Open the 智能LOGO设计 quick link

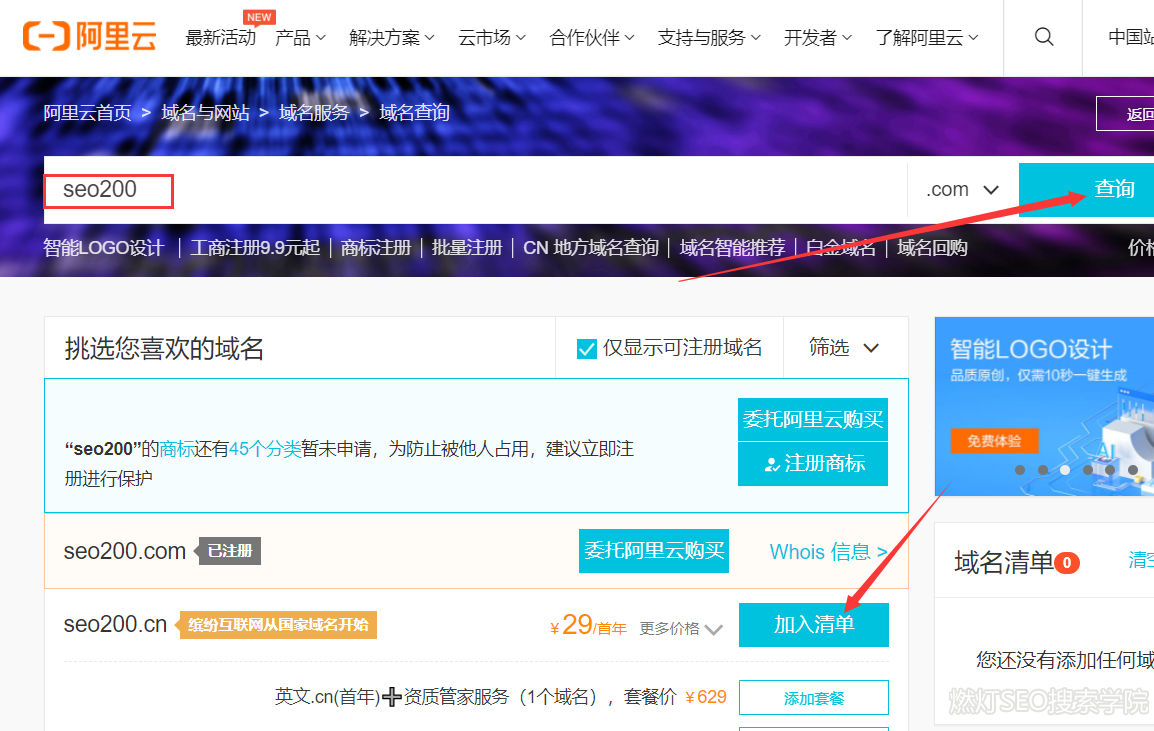pyautogui.click(x=103, y=248)
